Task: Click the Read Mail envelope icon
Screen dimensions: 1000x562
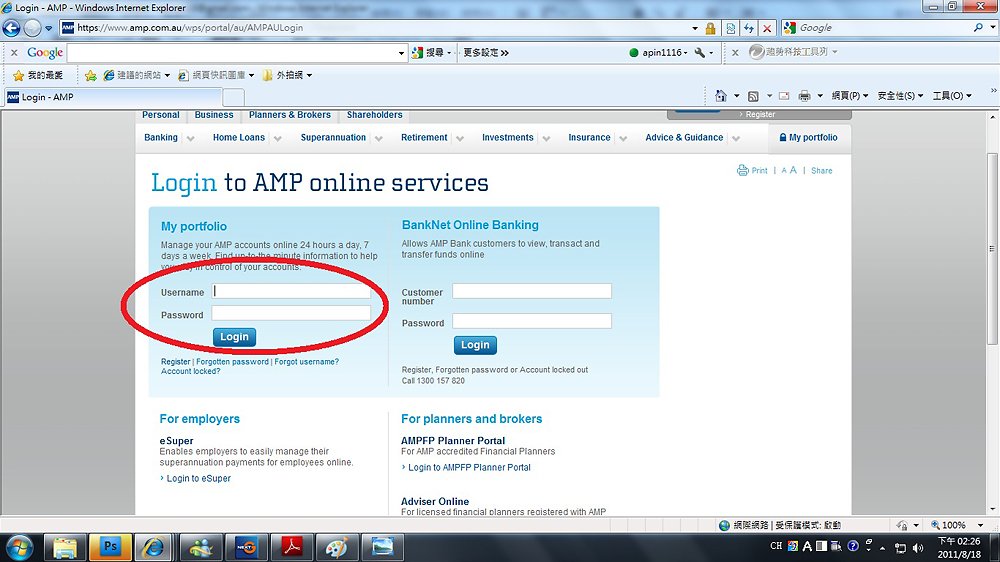Action: coord(784,96)
